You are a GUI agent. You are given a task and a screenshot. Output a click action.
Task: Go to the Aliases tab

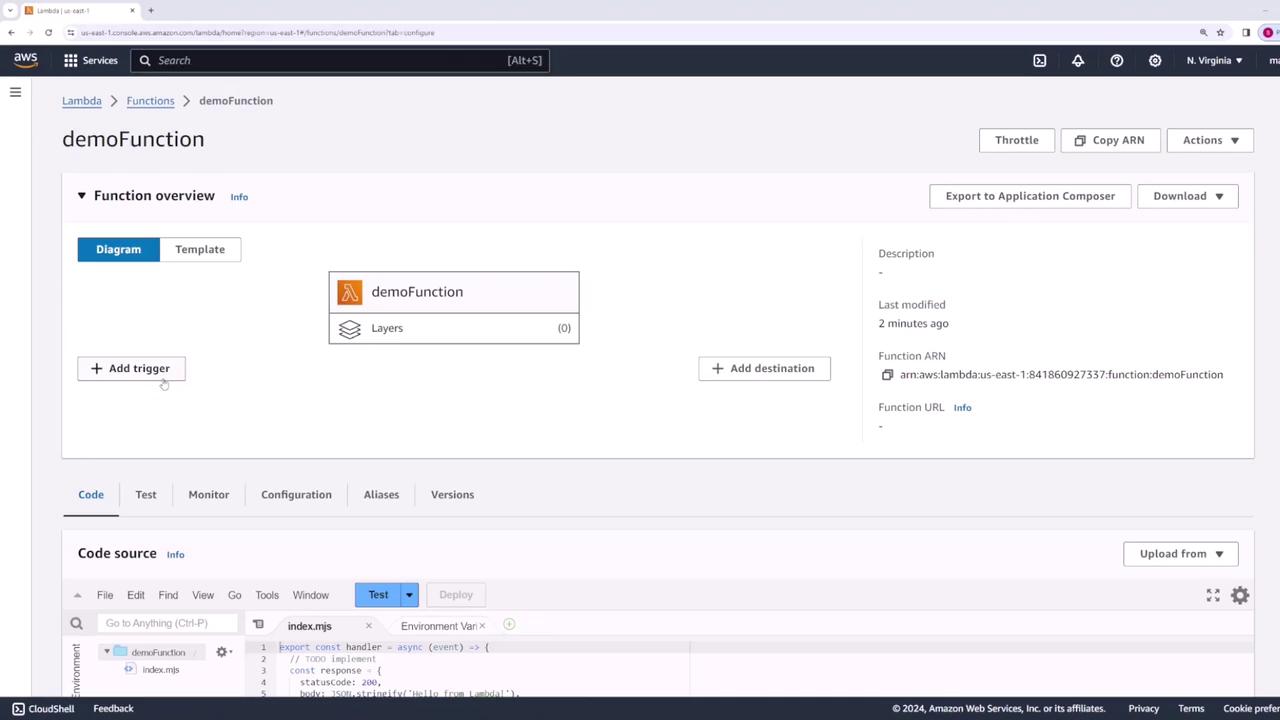[x=381, y=495]
